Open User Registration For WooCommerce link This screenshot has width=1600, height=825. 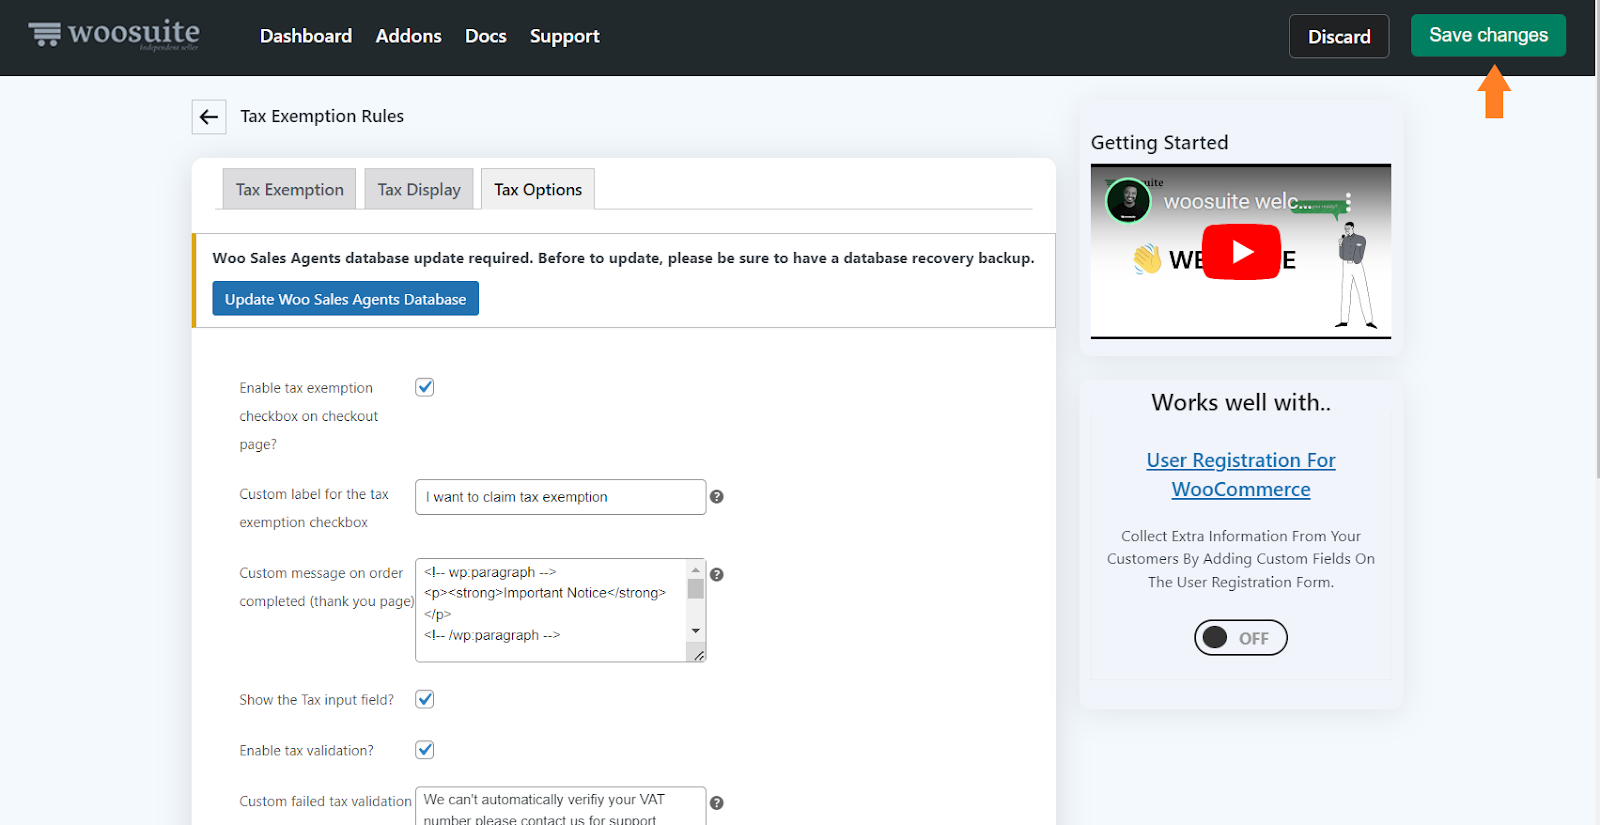[1241, 475]
